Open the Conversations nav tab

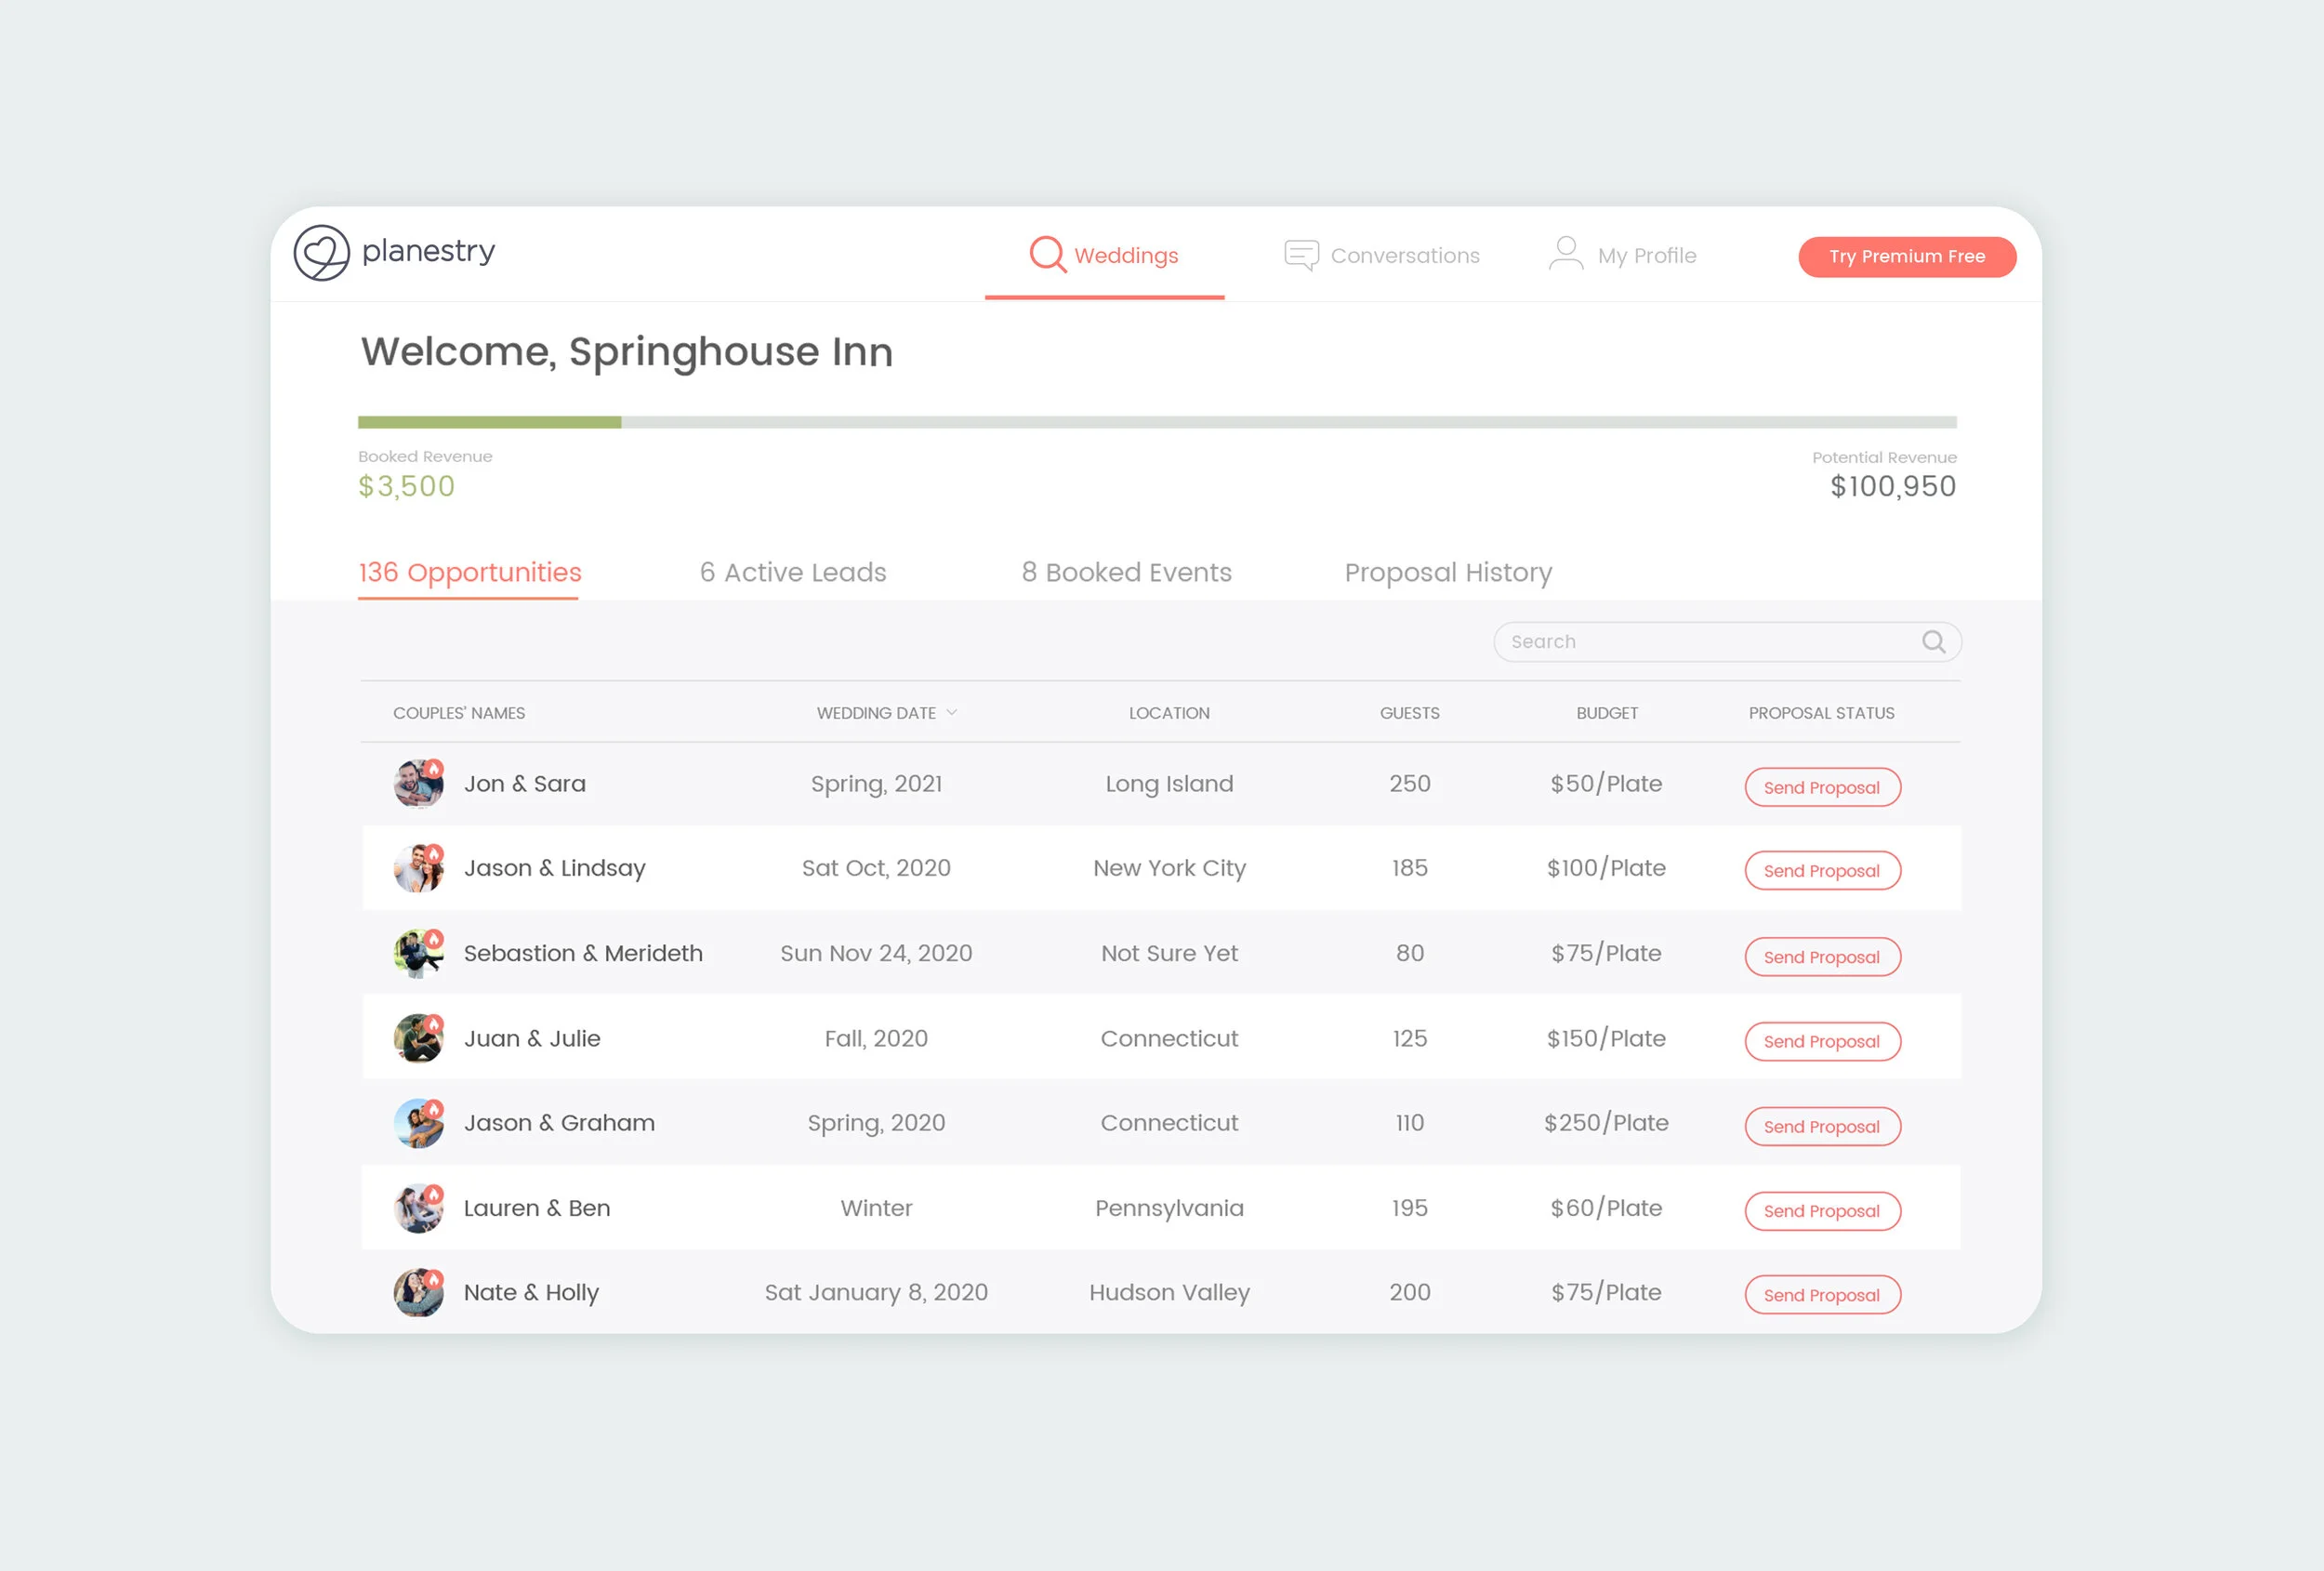(x=1382, y=255)
